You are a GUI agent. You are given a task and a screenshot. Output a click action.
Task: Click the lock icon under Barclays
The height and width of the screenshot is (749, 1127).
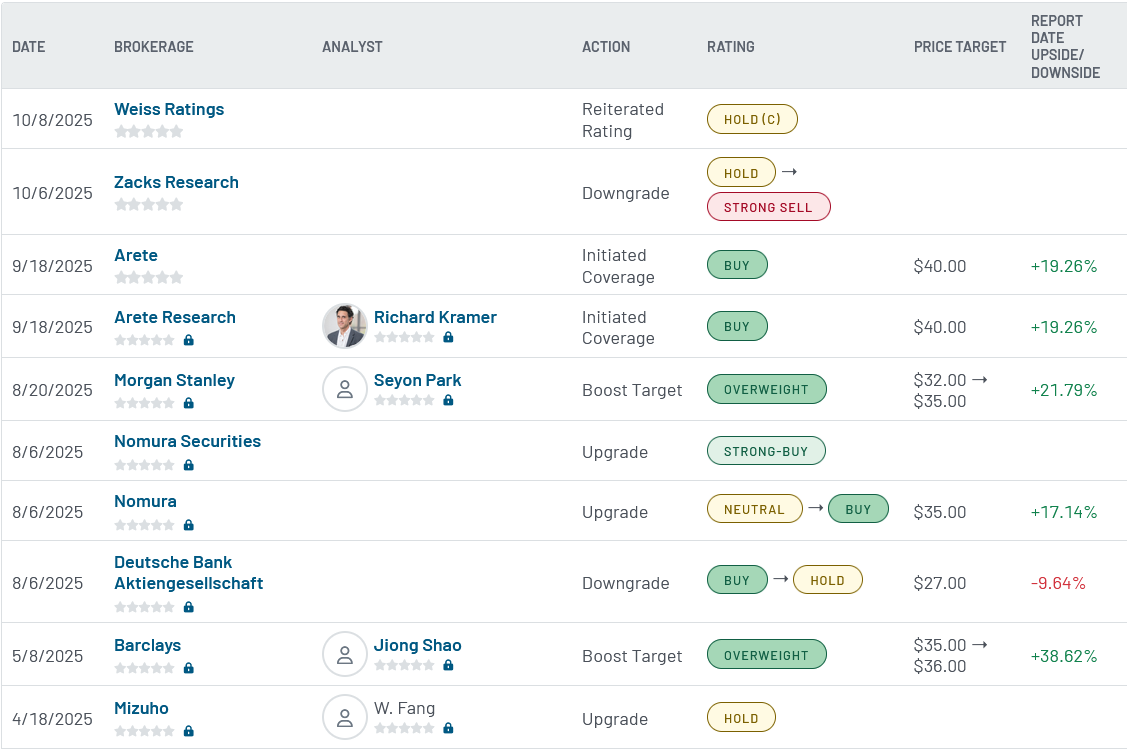coord(188,668)
